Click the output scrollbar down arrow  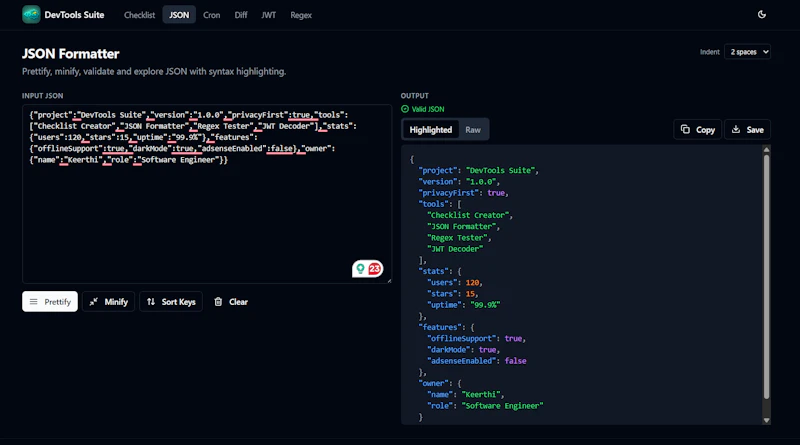click(766, 420)
